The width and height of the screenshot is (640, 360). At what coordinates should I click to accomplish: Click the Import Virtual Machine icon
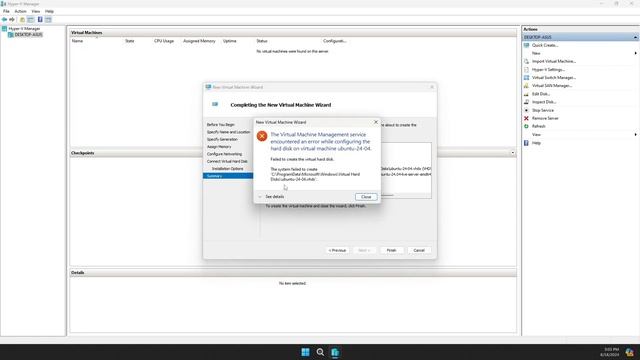click(527, 61)
